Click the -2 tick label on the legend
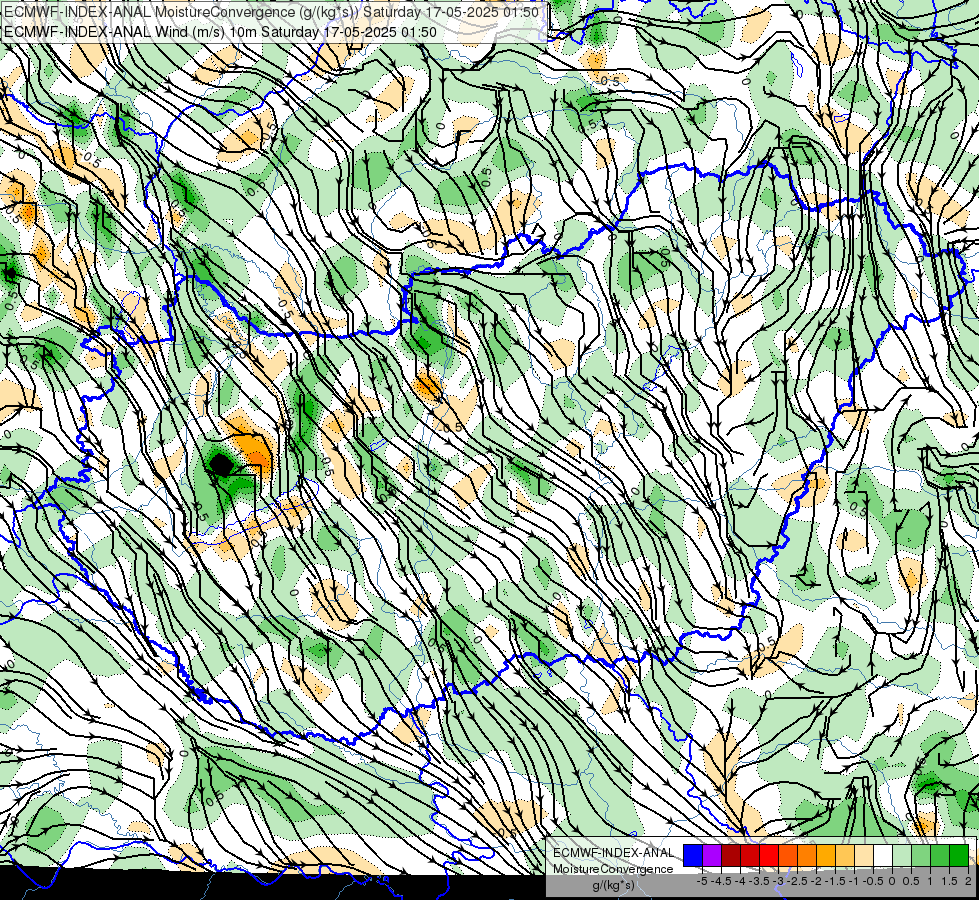Viewport: 979px width, 900px height. pyautogui.click(x=817, y=881)
